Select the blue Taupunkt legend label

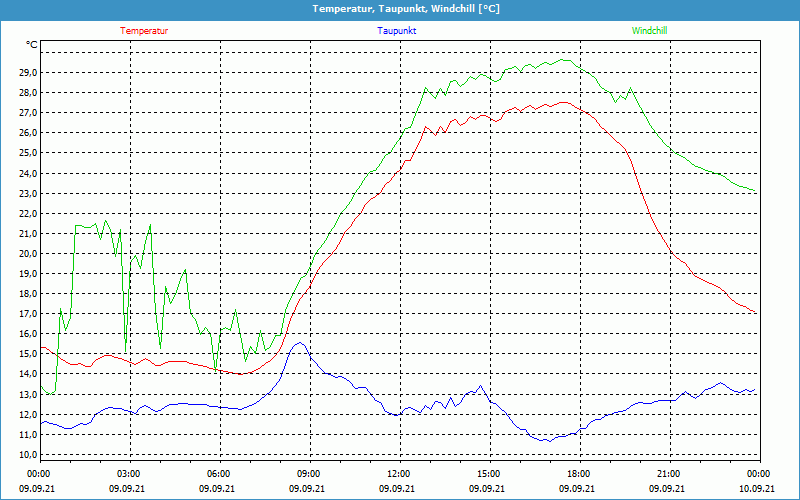point(397,31)
